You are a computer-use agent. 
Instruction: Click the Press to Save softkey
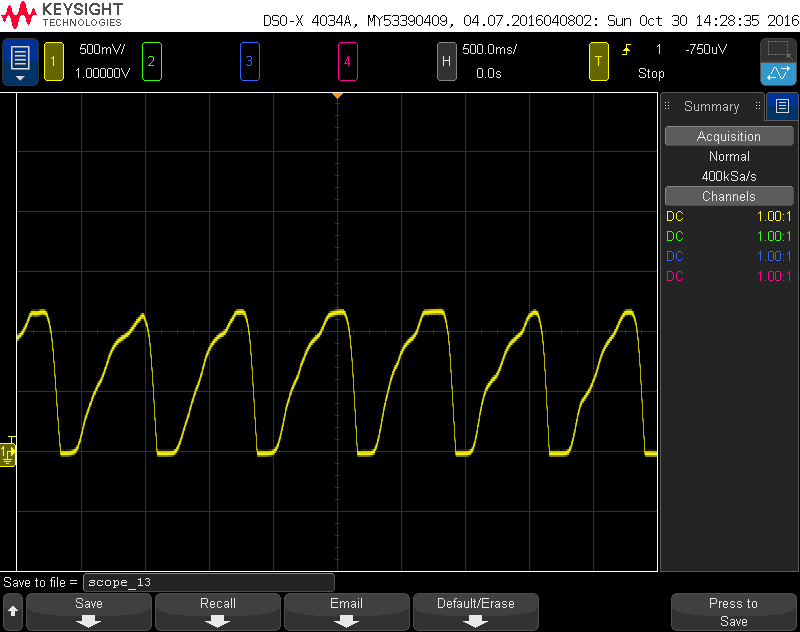[733, 612]
